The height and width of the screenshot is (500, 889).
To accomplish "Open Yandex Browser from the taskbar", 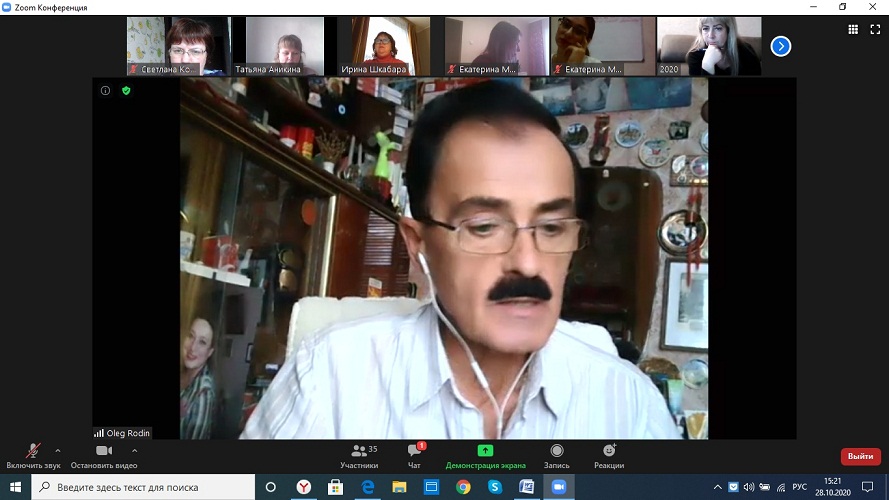I will coord(303,487).
